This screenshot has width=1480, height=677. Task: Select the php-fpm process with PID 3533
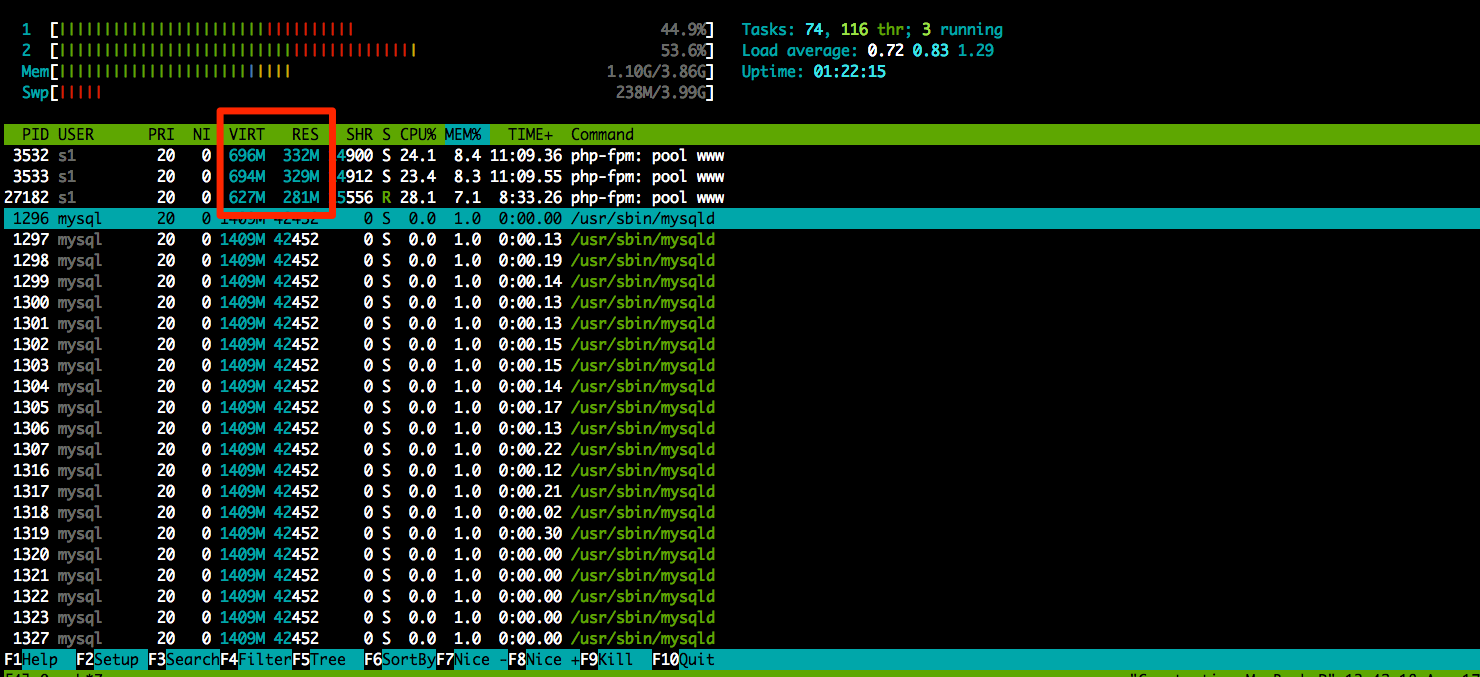point(740,177)
